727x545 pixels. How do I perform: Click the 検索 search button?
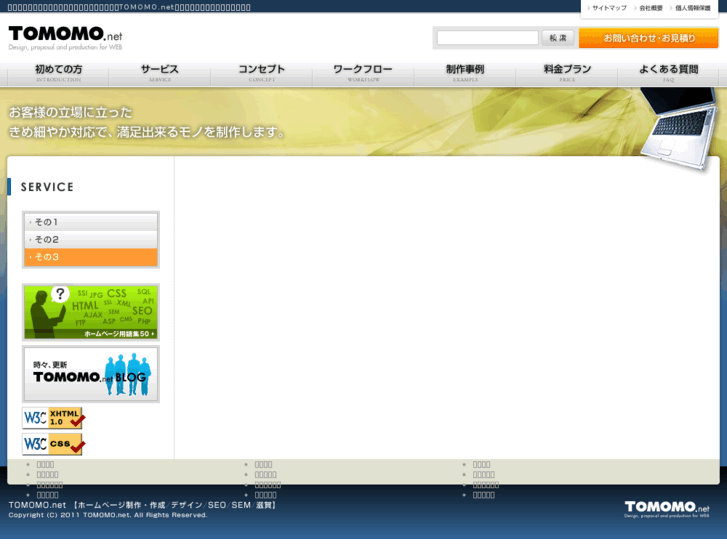click(558, 38)
